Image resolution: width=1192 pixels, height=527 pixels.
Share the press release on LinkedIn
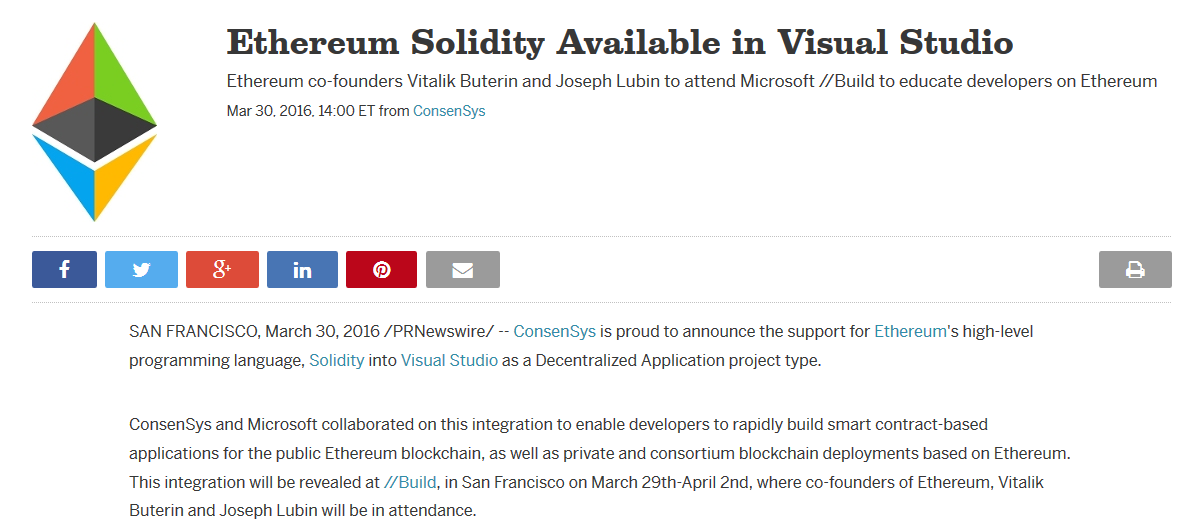(x=303, y=269)
